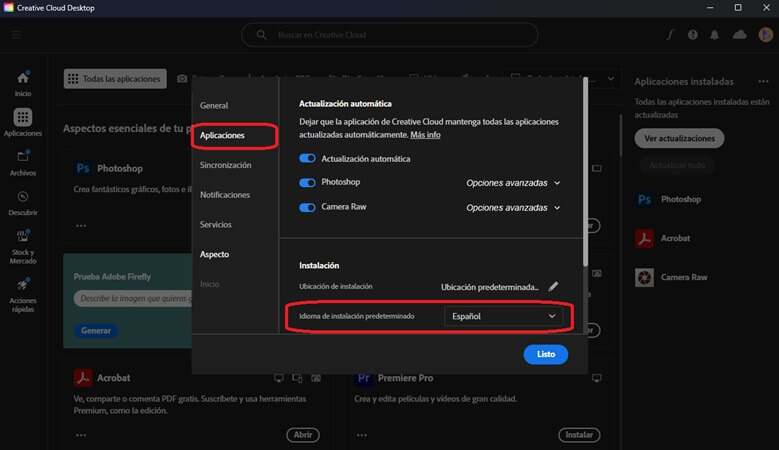Image resolution: width=779 pixels, height=450 pixels.
Task: Click Camera Raw icon in installed list
Action: point(644,277)
